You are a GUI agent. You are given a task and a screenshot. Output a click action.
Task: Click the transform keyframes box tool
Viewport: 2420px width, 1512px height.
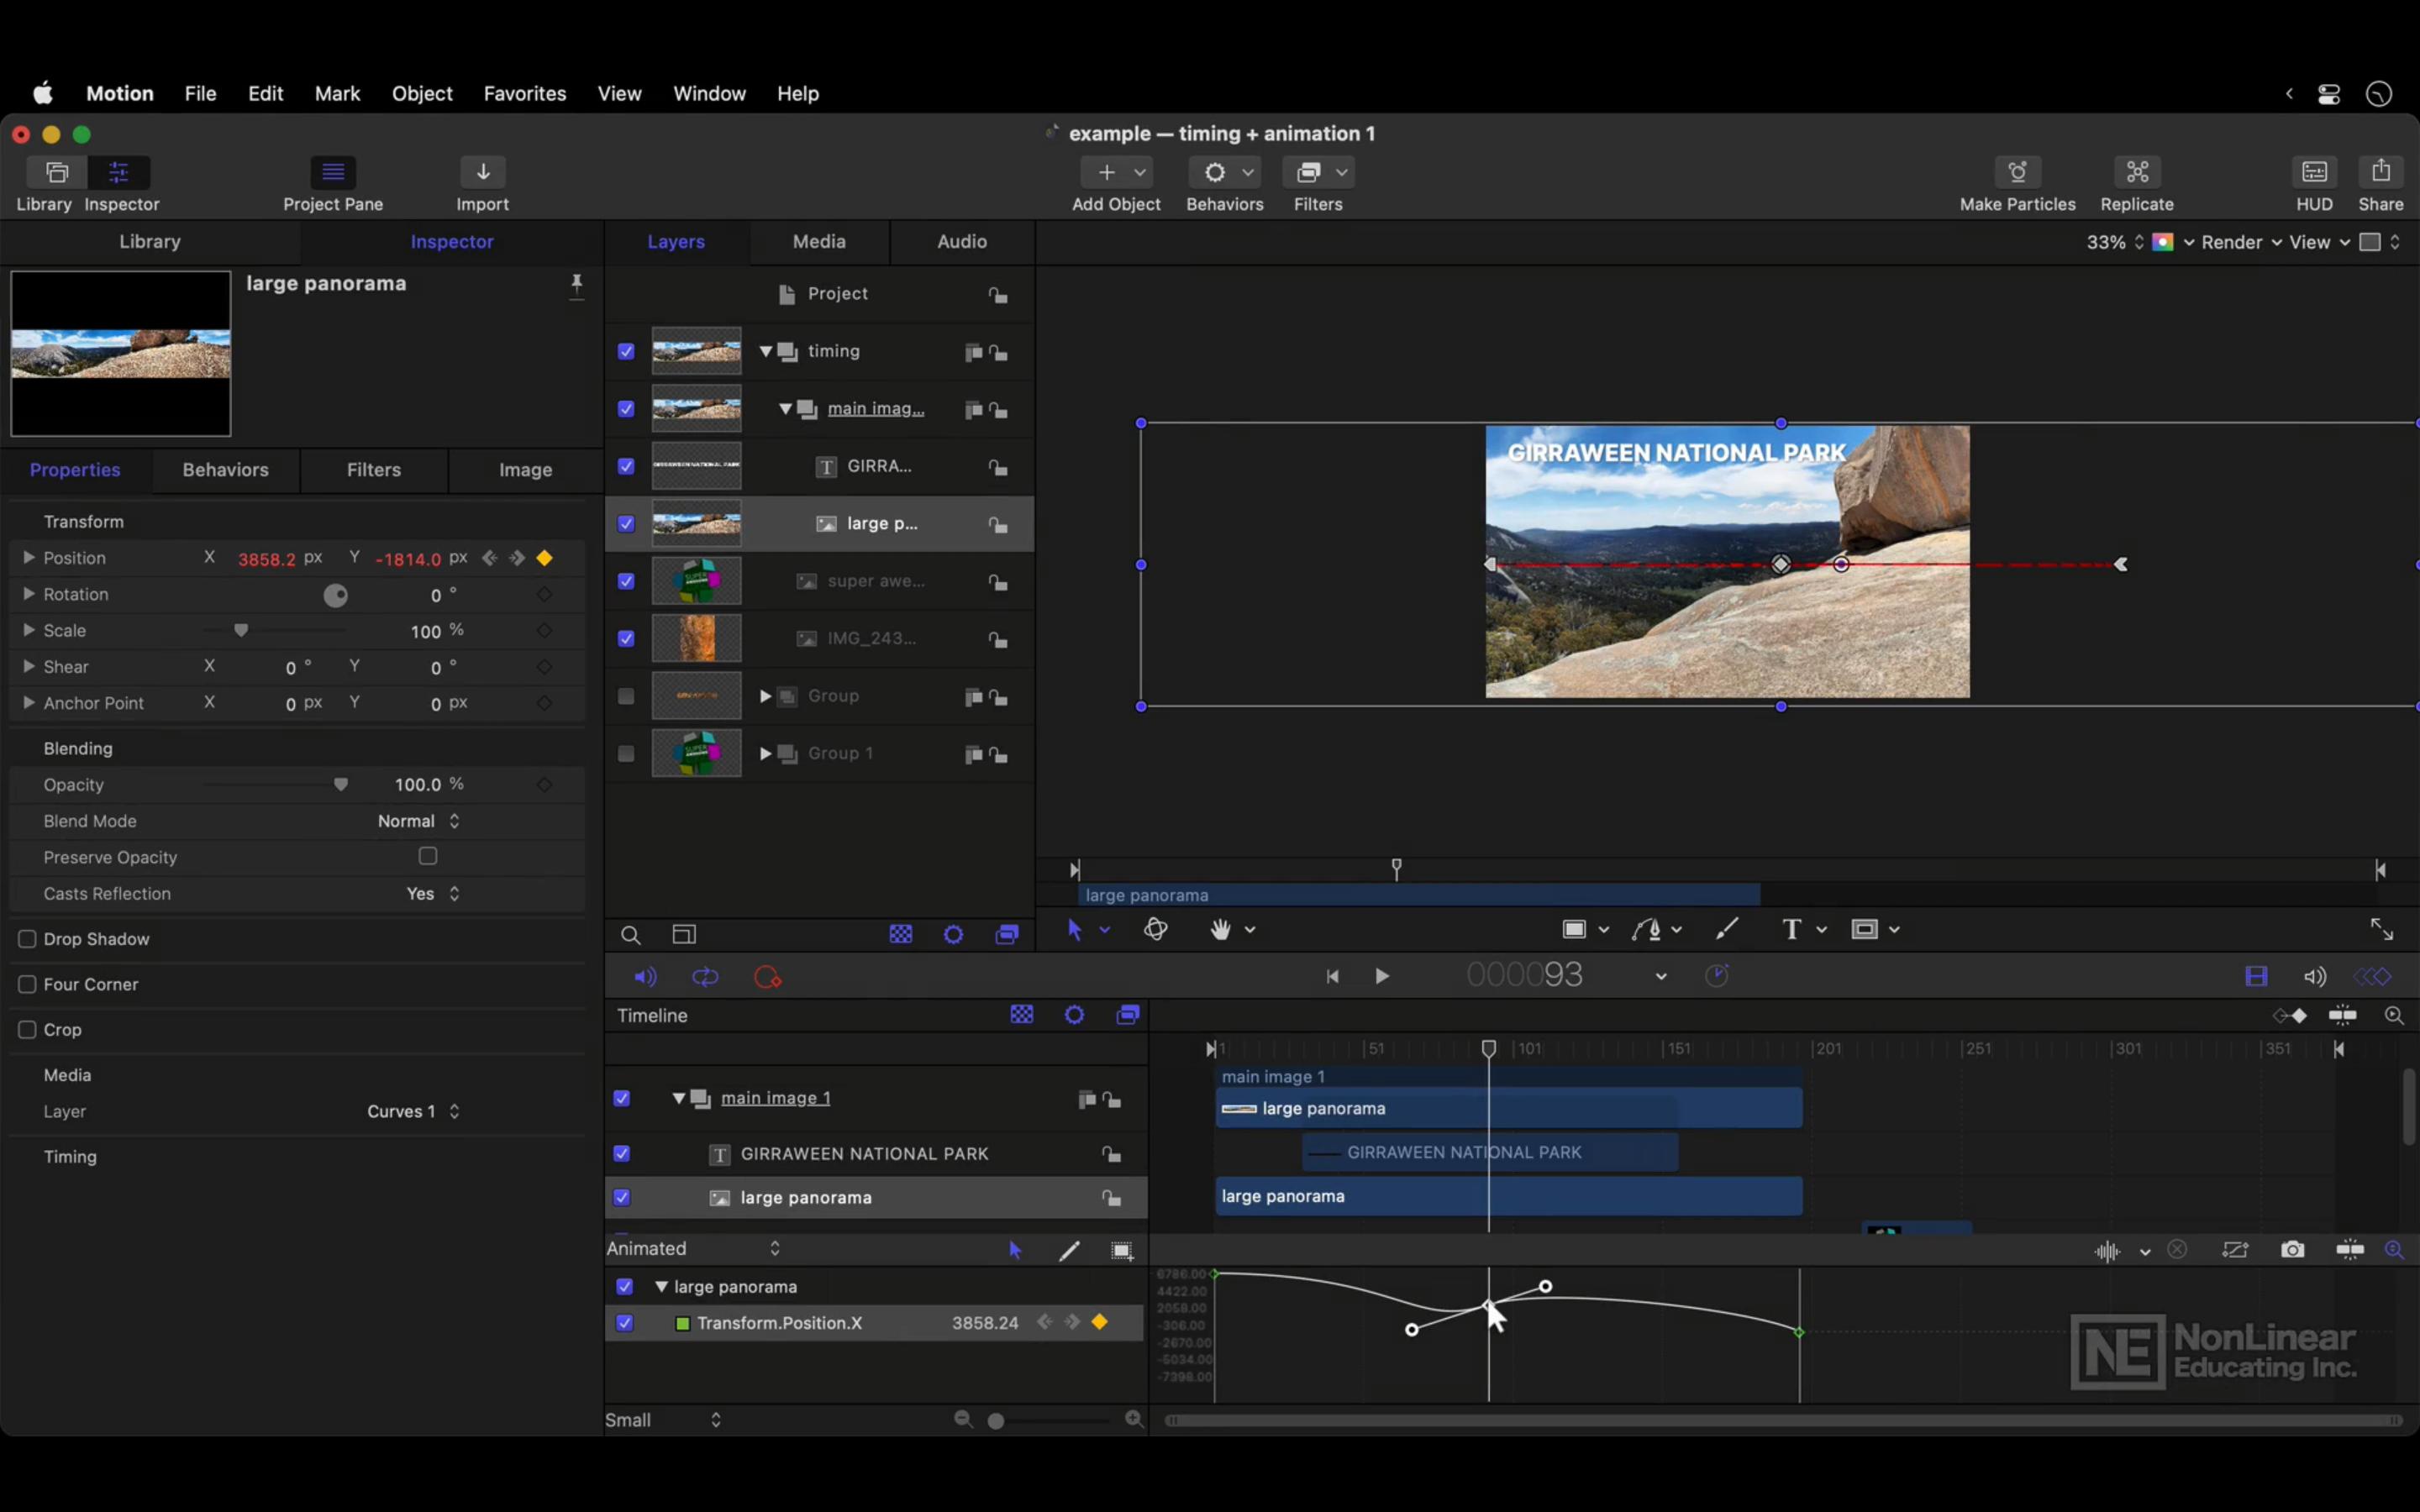pos(1122,1250)
